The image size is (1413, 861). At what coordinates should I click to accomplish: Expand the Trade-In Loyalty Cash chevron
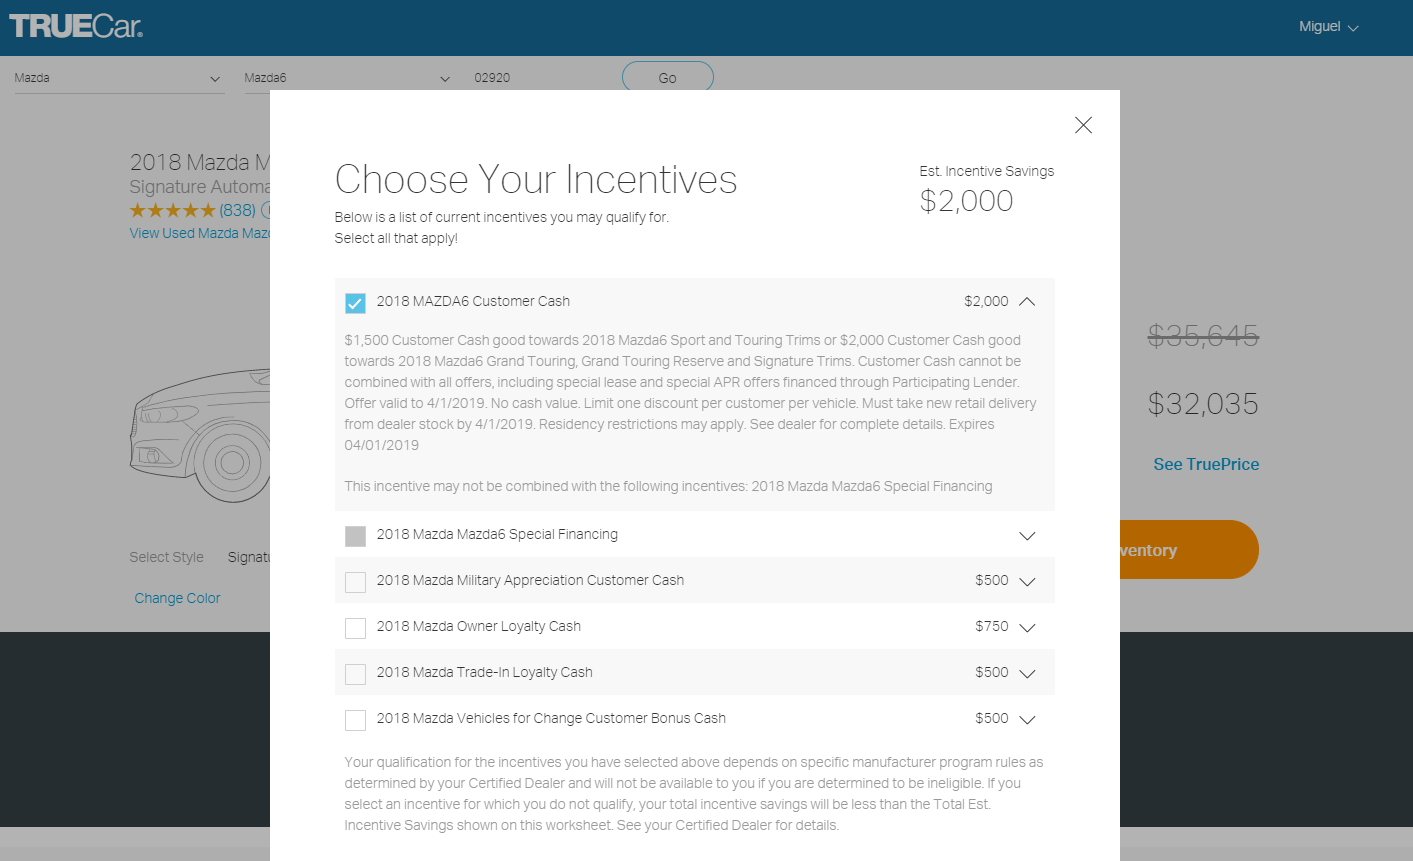(1027, 673)
